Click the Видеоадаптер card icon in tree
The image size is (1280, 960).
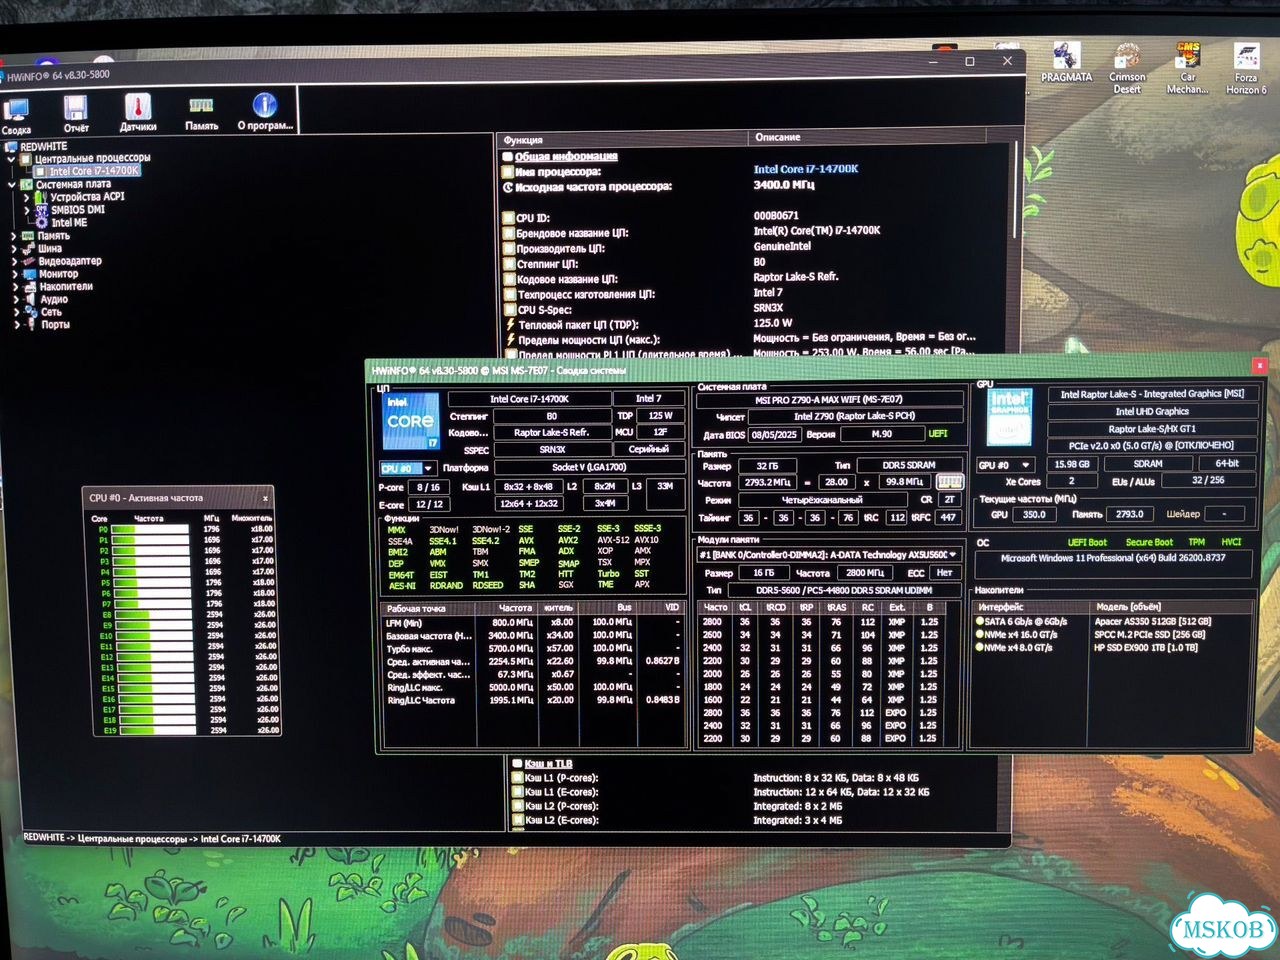pos(29,261)
